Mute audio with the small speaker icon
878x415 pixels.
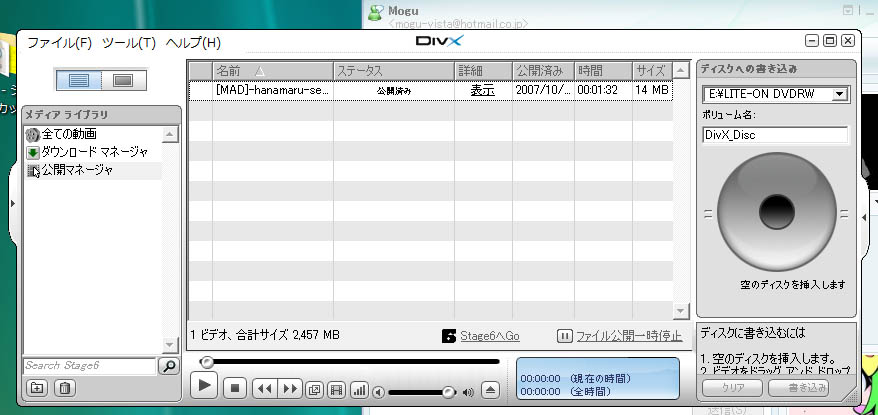tap(379, 392)
